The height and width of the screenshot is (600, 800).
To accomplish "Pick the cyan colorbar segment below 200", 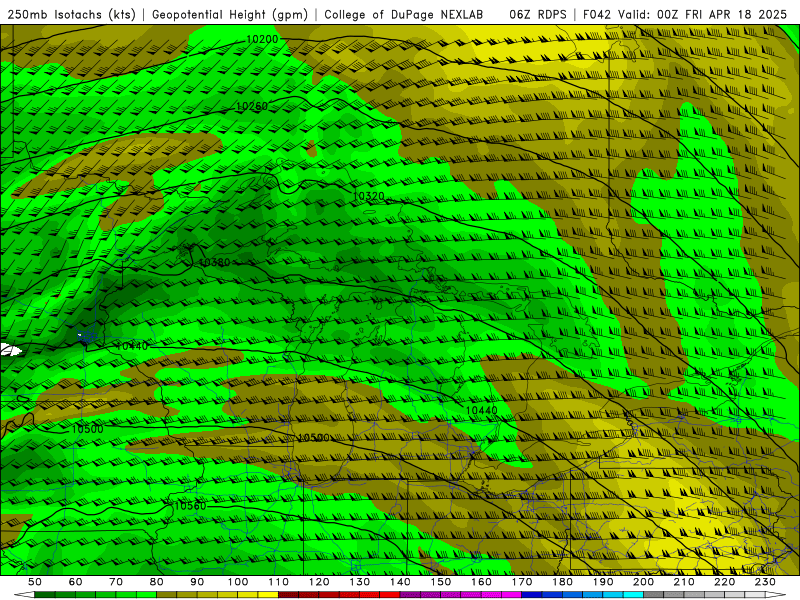I will [x=633, y=595].
